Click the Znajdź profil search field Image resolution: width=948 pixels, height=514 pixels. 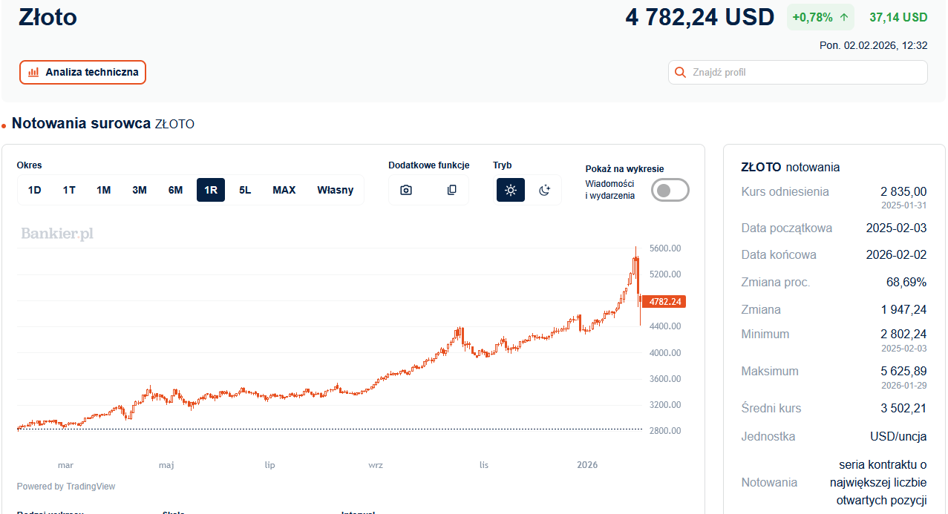tap(798, 73)
